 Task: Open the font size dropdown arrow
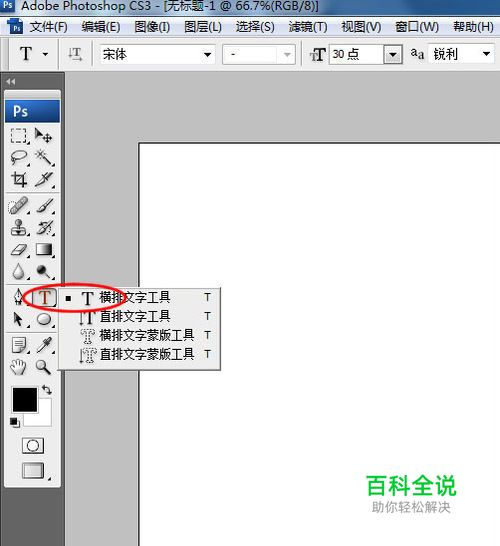393,55
